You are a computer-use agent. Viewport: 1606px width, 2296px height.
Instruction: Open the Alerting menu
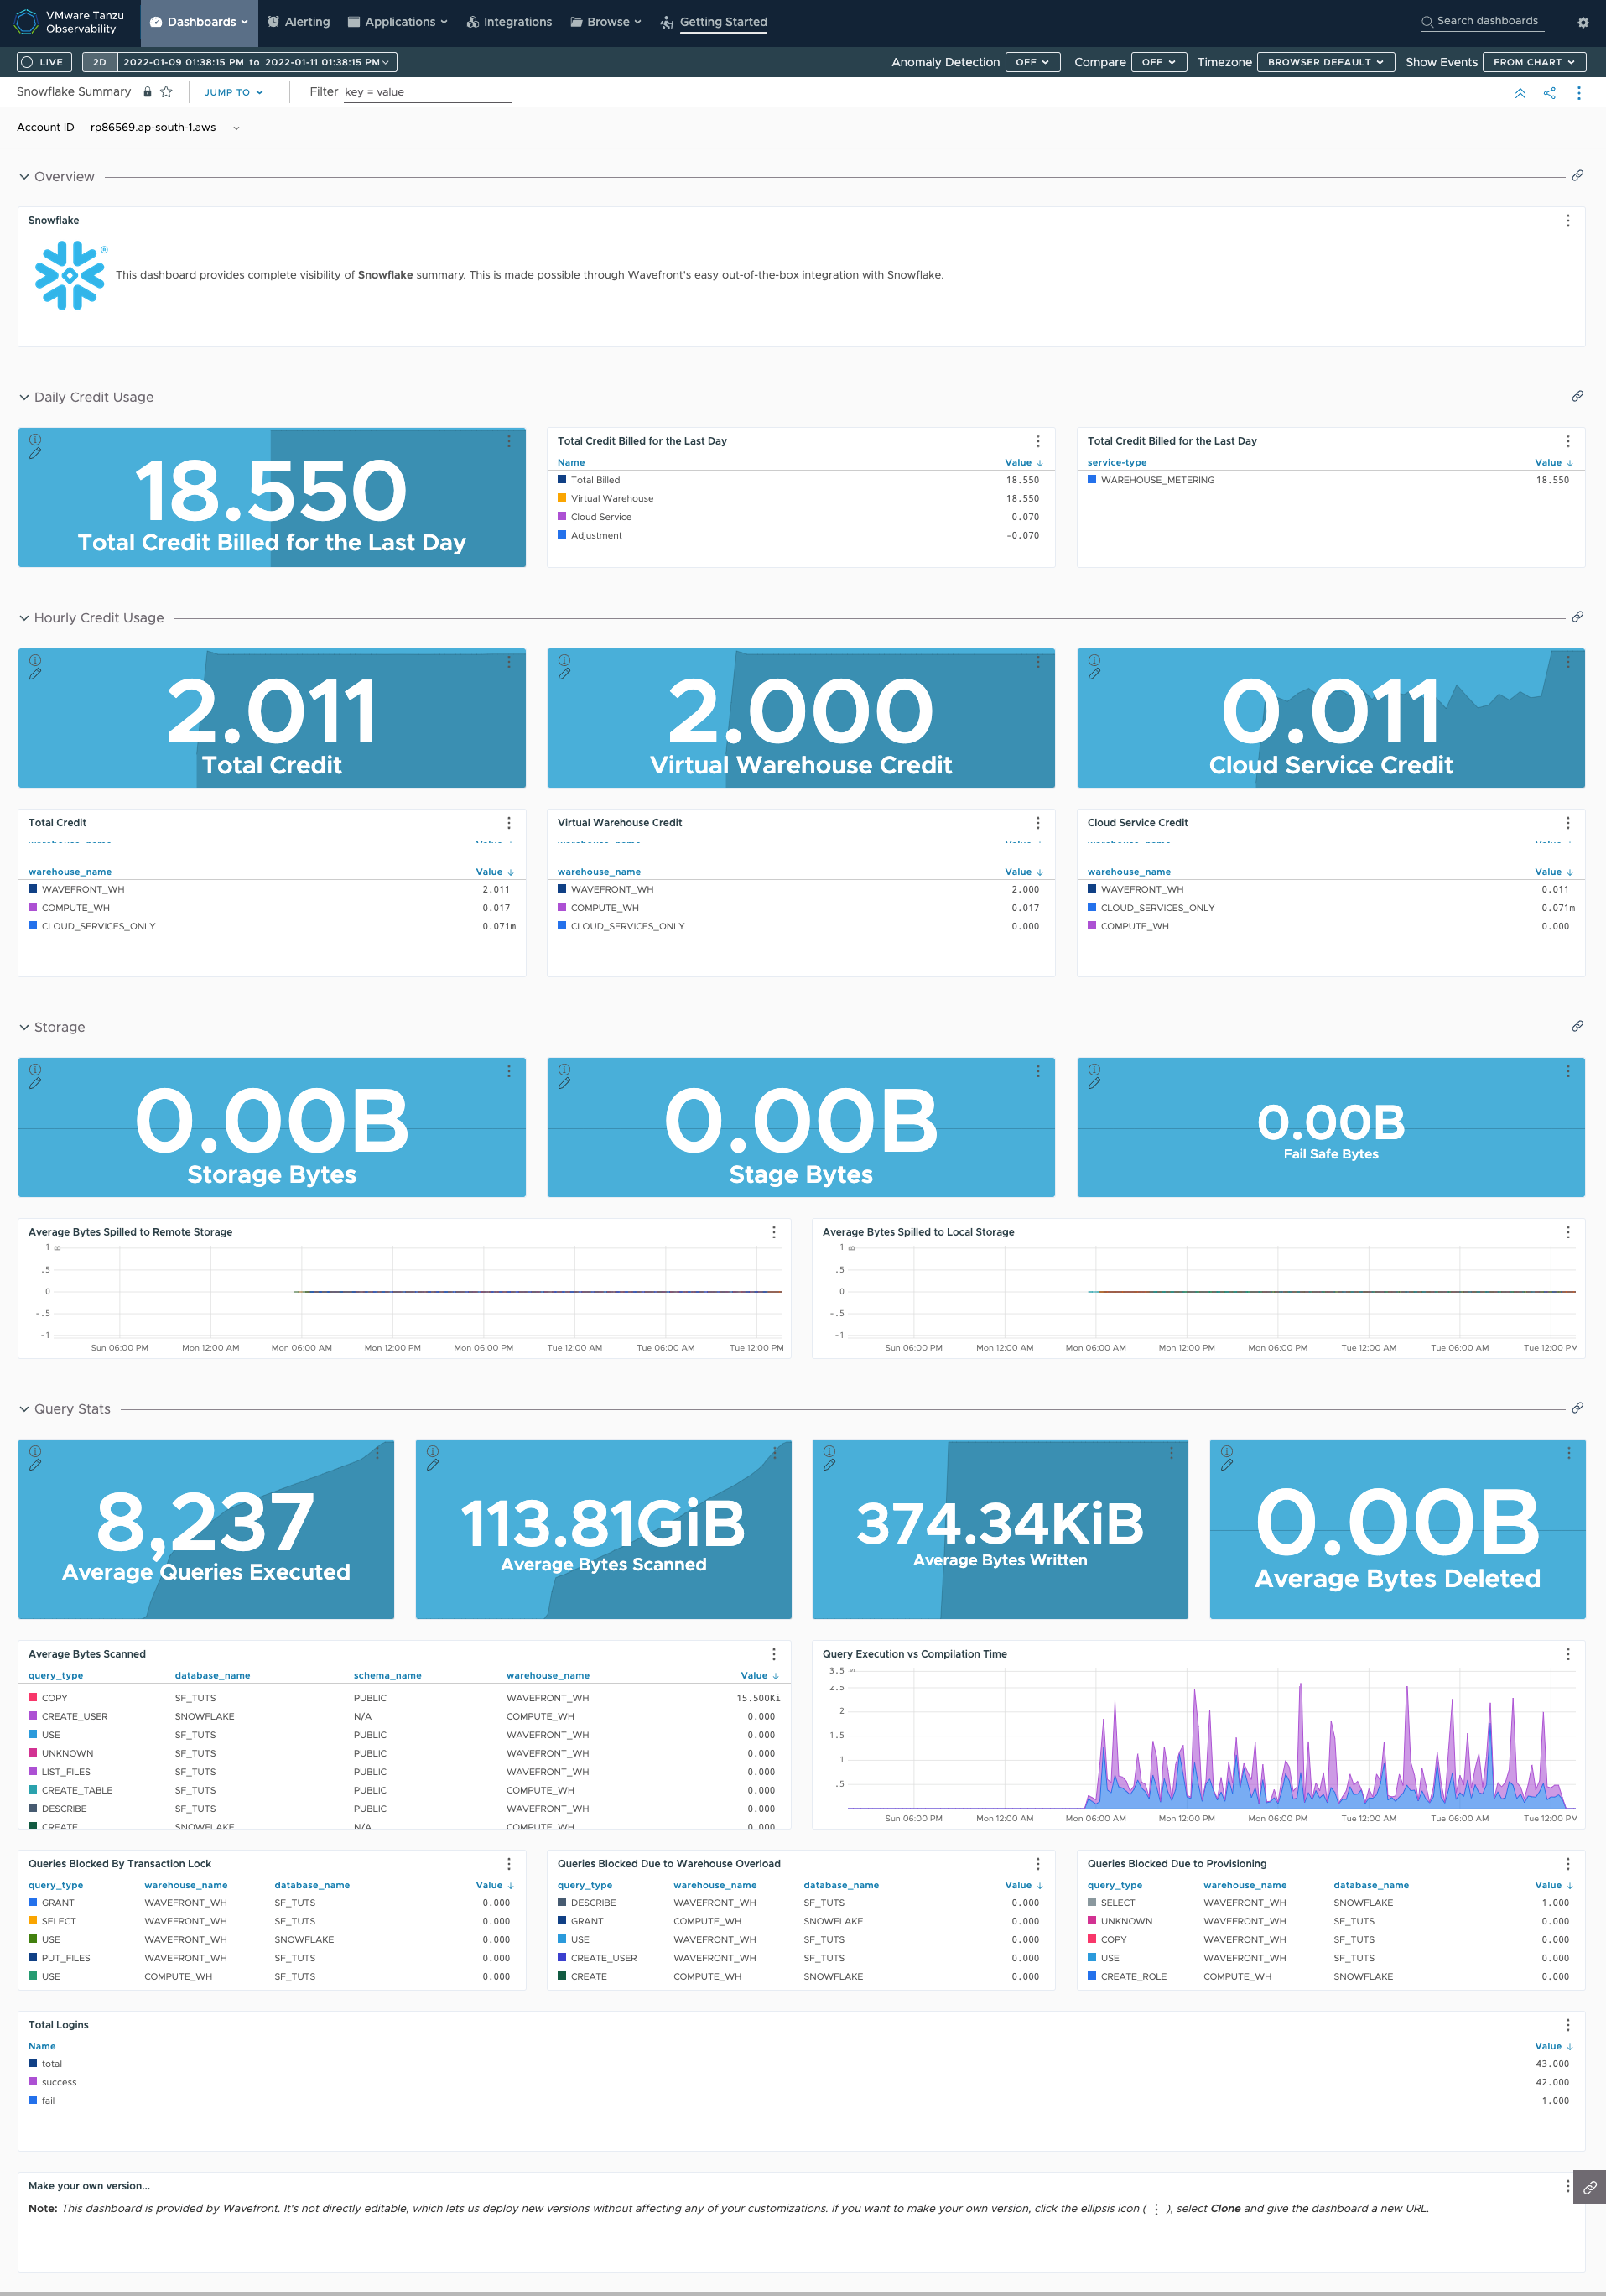pos(299,22)
